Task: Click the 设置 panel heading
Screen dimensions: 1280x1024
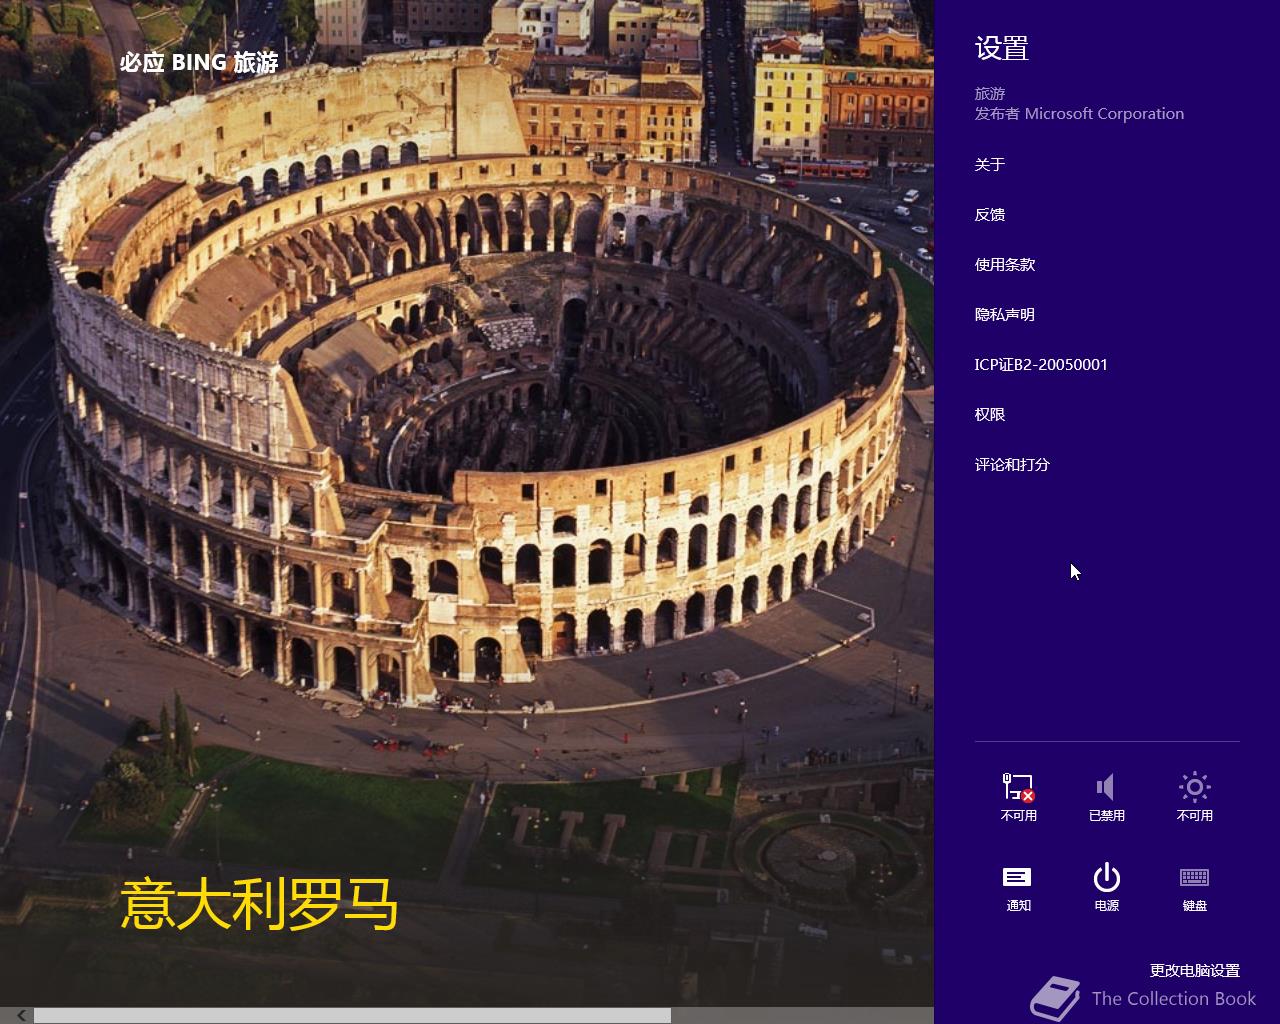Action: tap(1002, 48)
